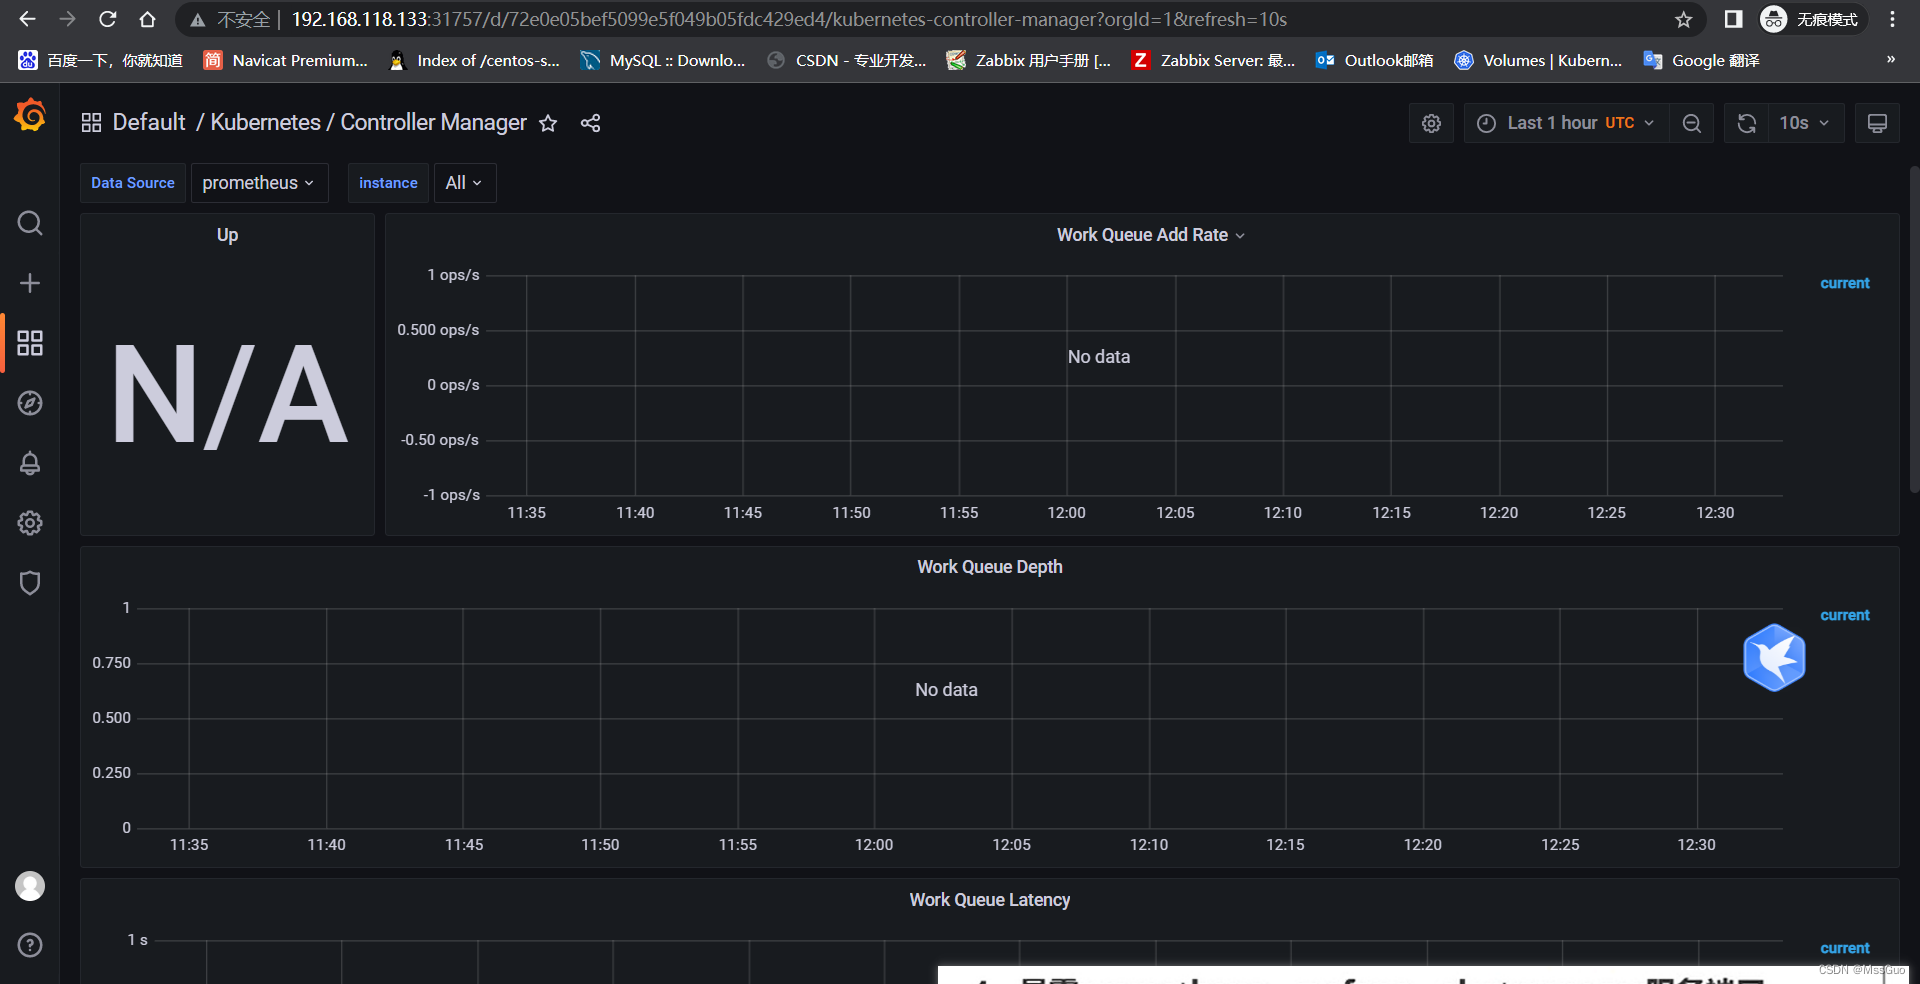Click the browser address bar URL
This screenshot has height=984, width=1920.
789,19
